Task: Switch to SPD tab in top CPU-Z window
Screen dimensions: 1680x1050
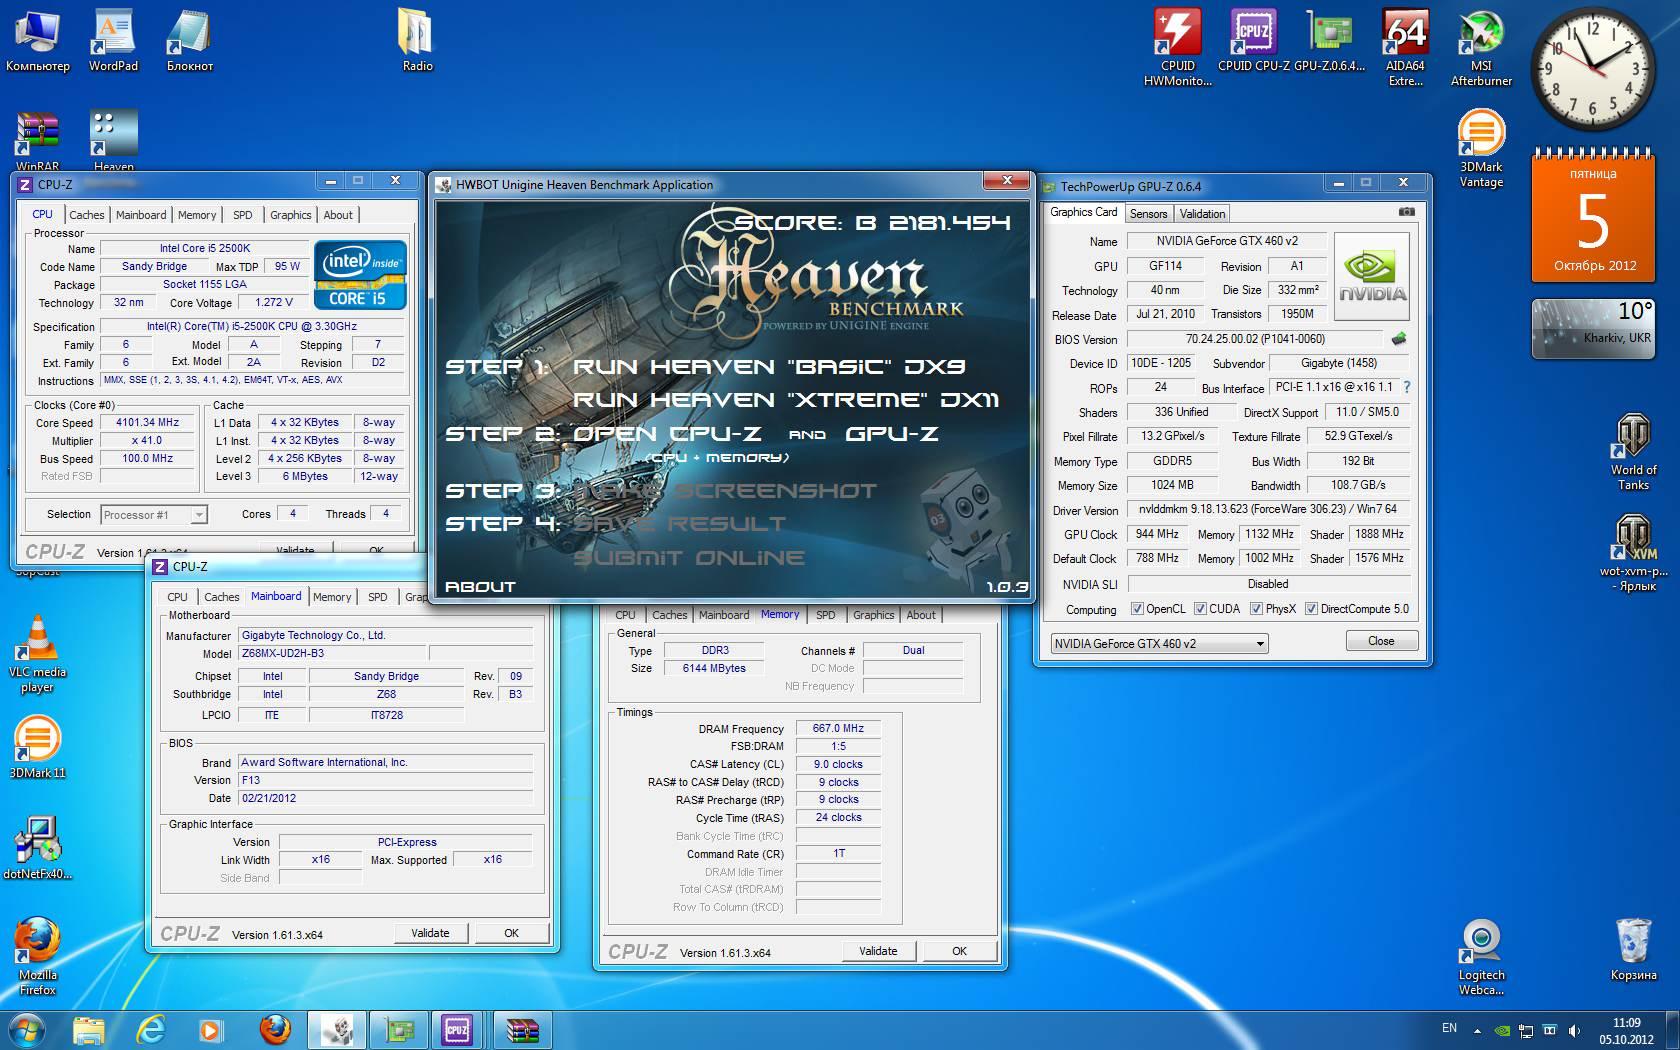Action: pyautogui.click(x=242, y=215)
